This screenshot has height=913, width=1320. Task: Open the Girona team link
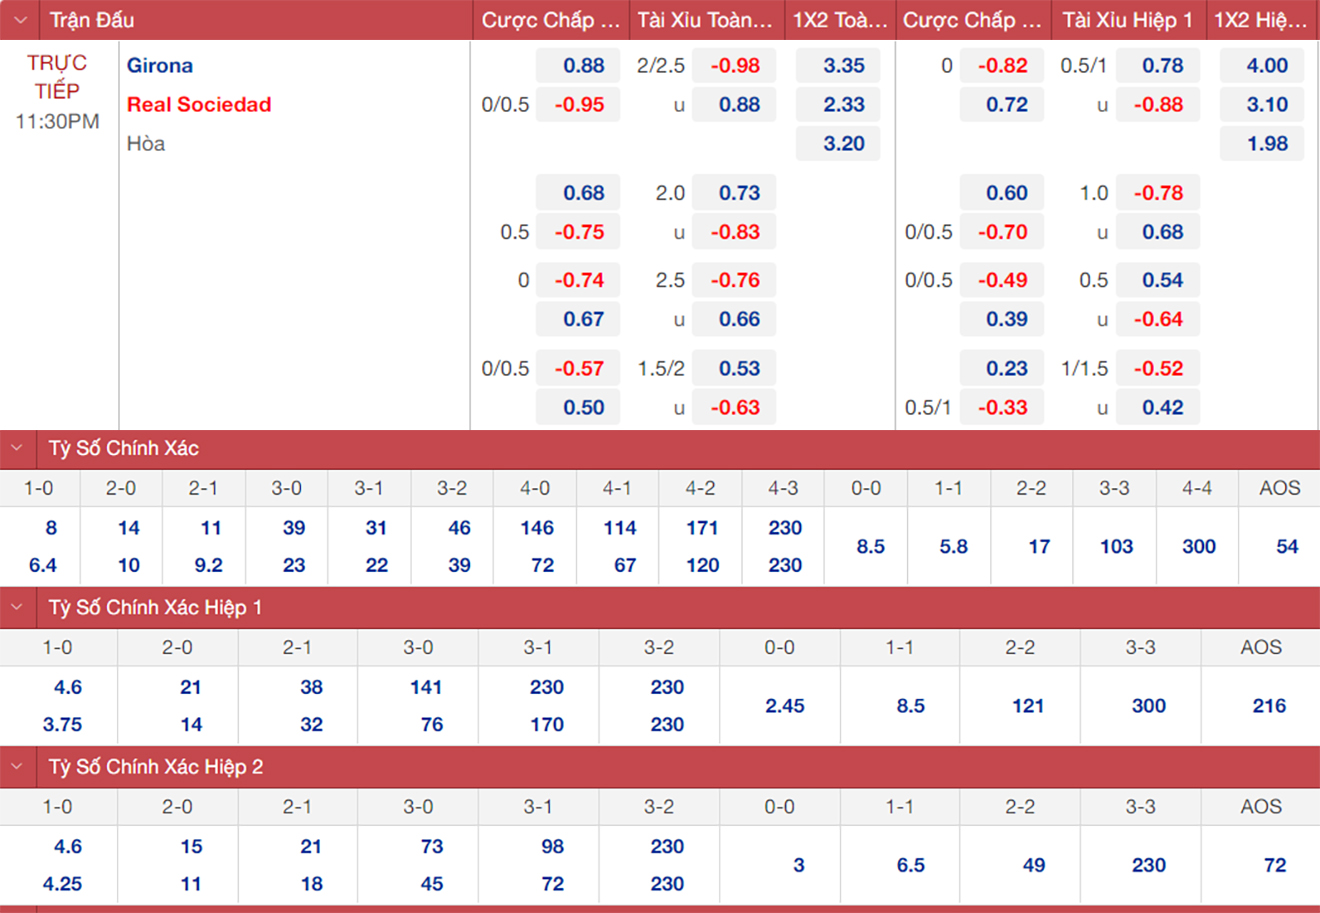pyautogui.click(x=160, y=66)
